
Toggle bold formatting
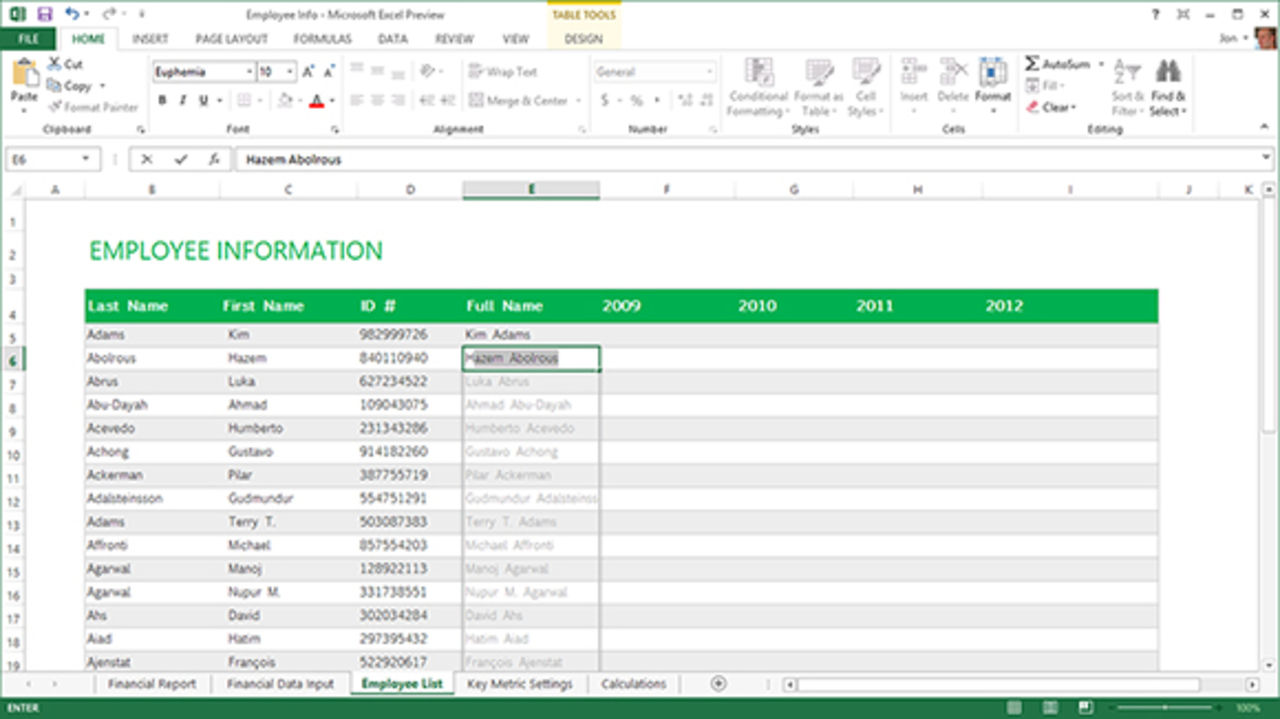[162, 100]
